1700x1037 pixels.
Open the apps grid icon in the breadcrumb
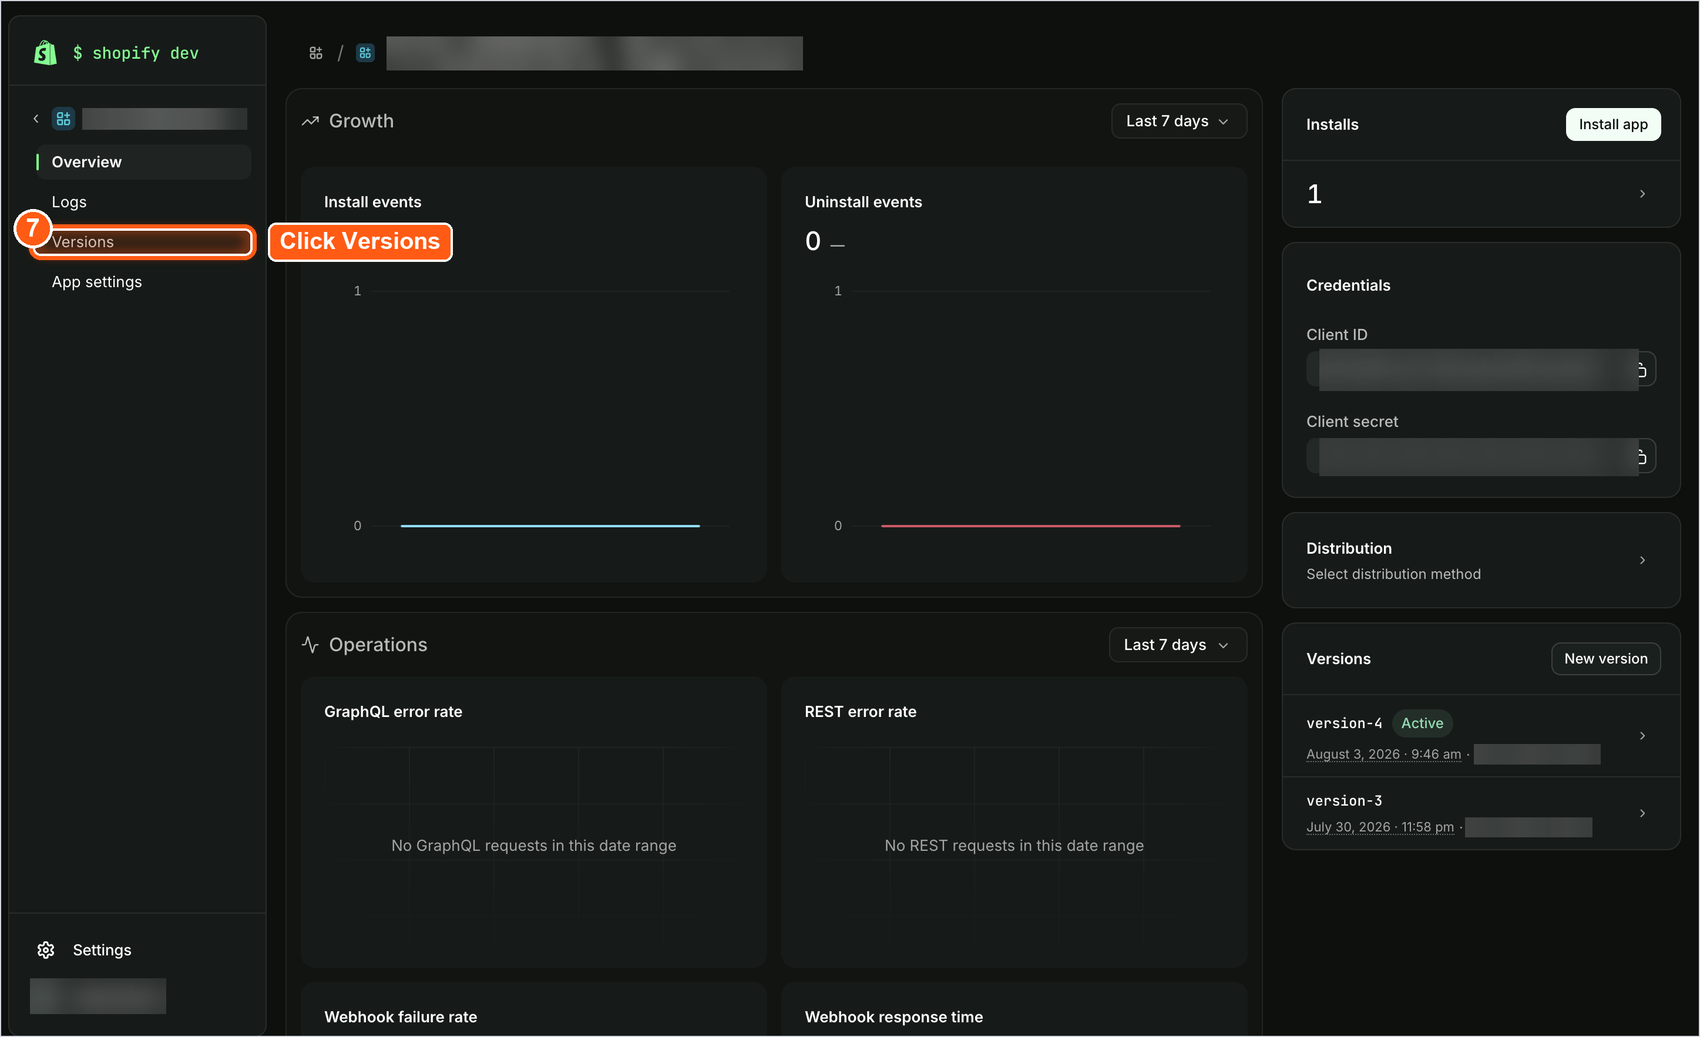316,53
